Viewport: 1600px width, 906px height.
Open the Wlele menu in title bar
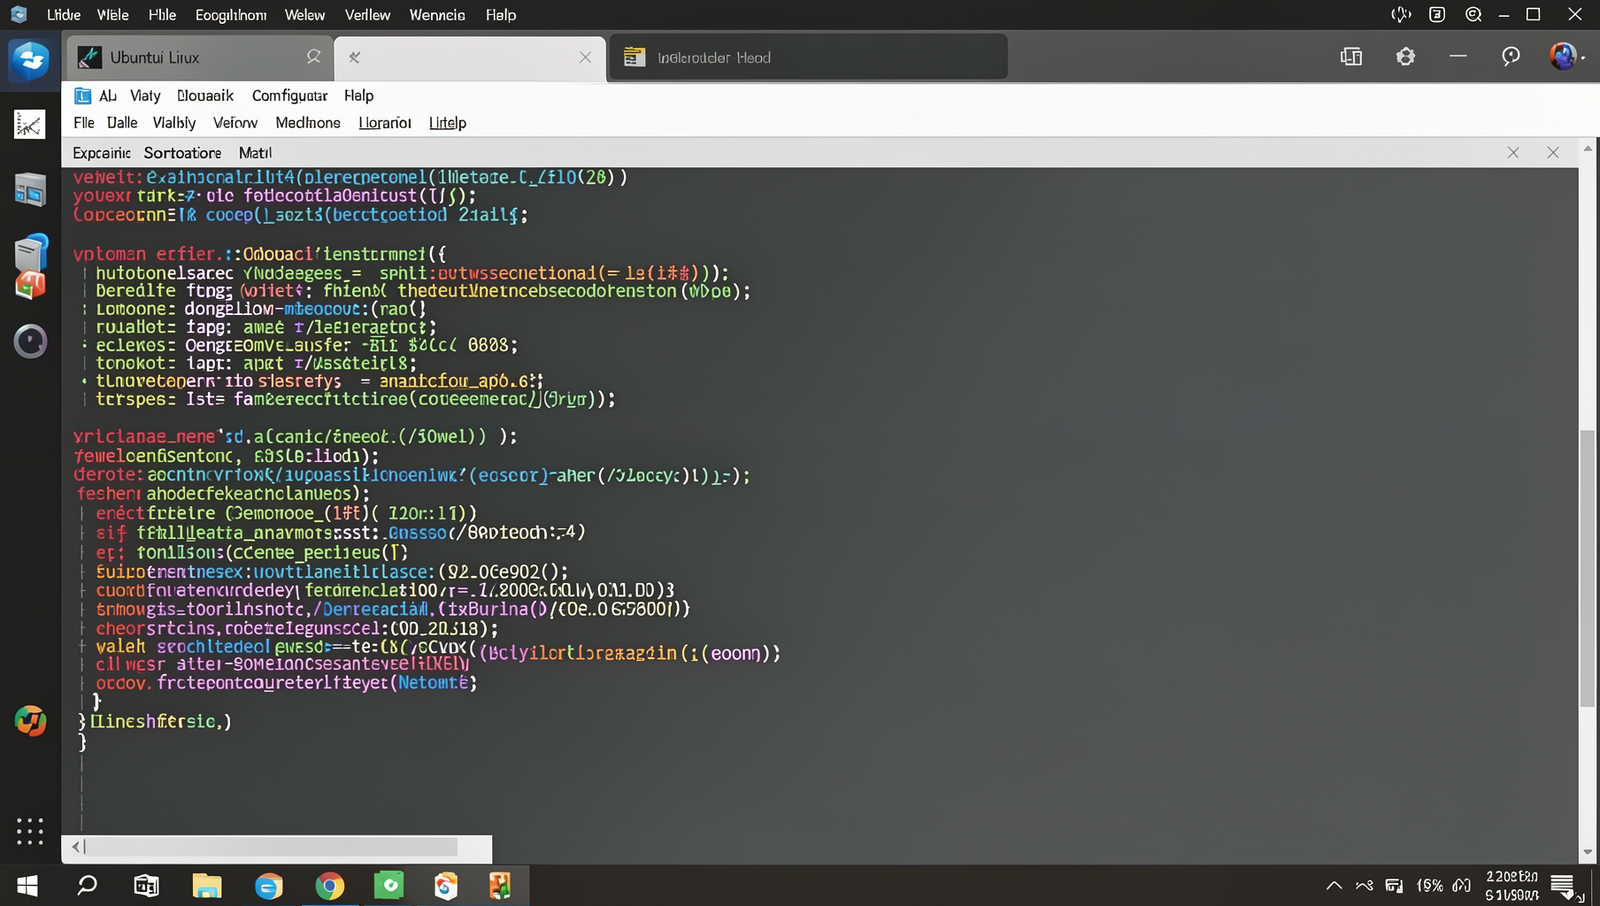point(113,15)
